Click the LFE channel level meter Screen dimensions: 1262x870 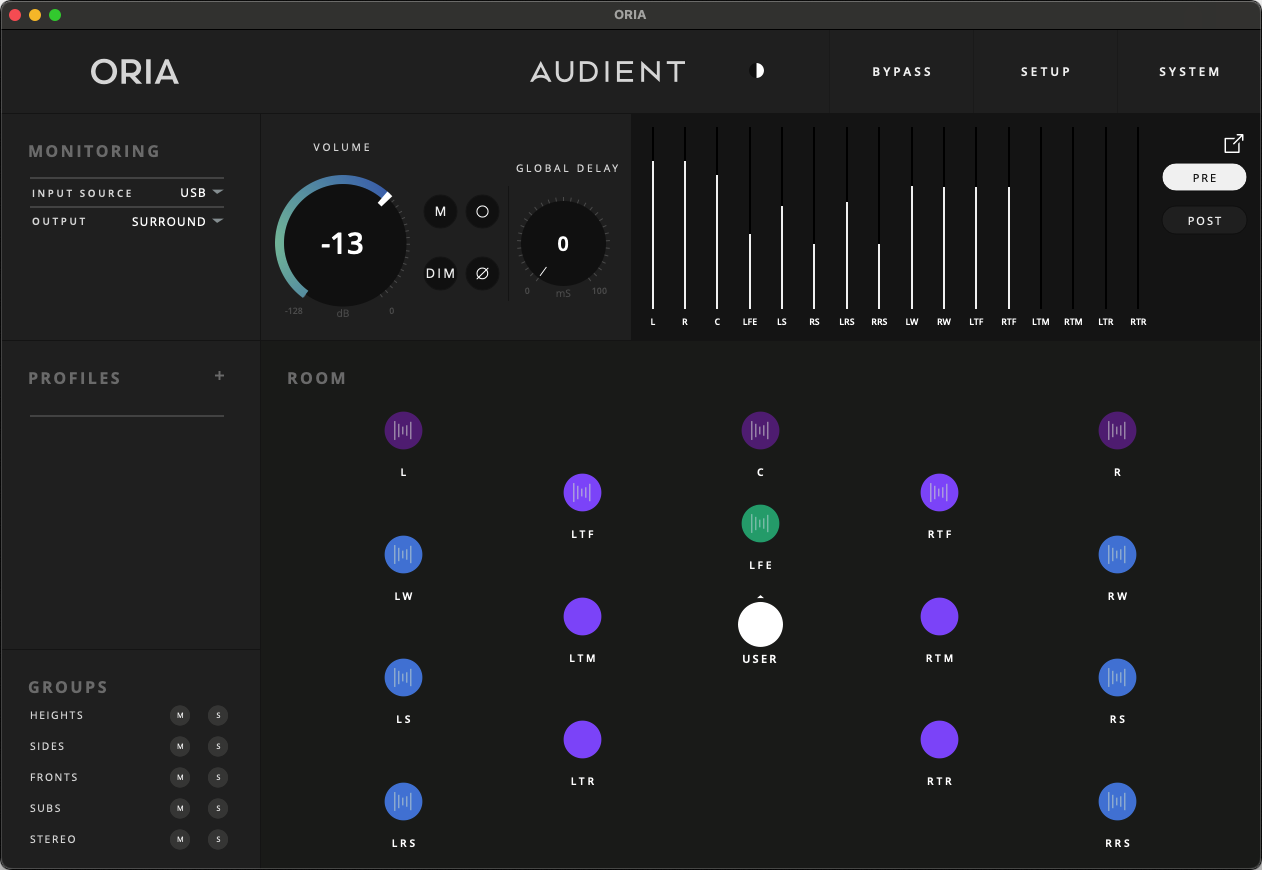click(x=750, y=218)
